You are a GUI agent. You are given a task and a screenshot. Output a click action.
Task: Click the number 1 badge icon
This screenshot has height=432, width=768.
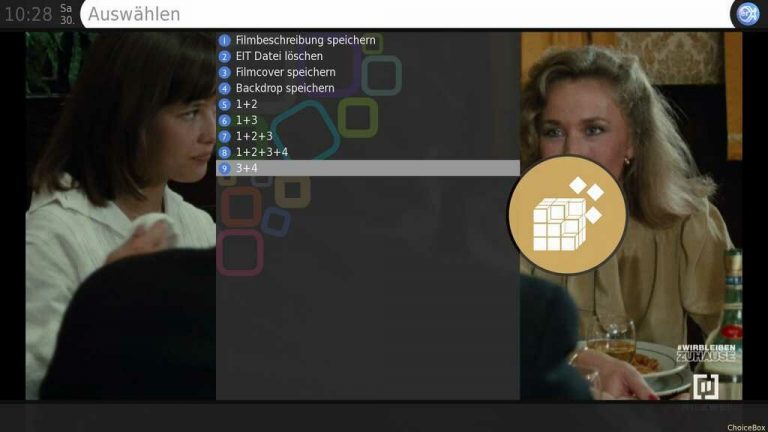point(224,41)
